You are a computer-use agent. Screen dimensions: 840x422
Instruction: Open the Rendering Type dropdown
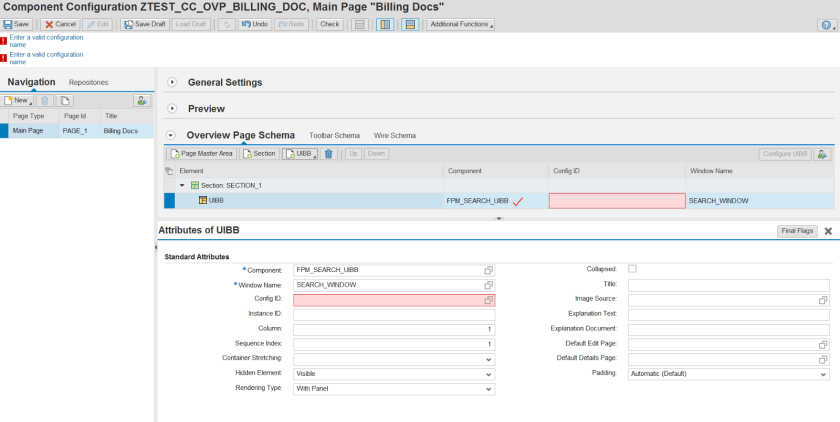point(394,388)
